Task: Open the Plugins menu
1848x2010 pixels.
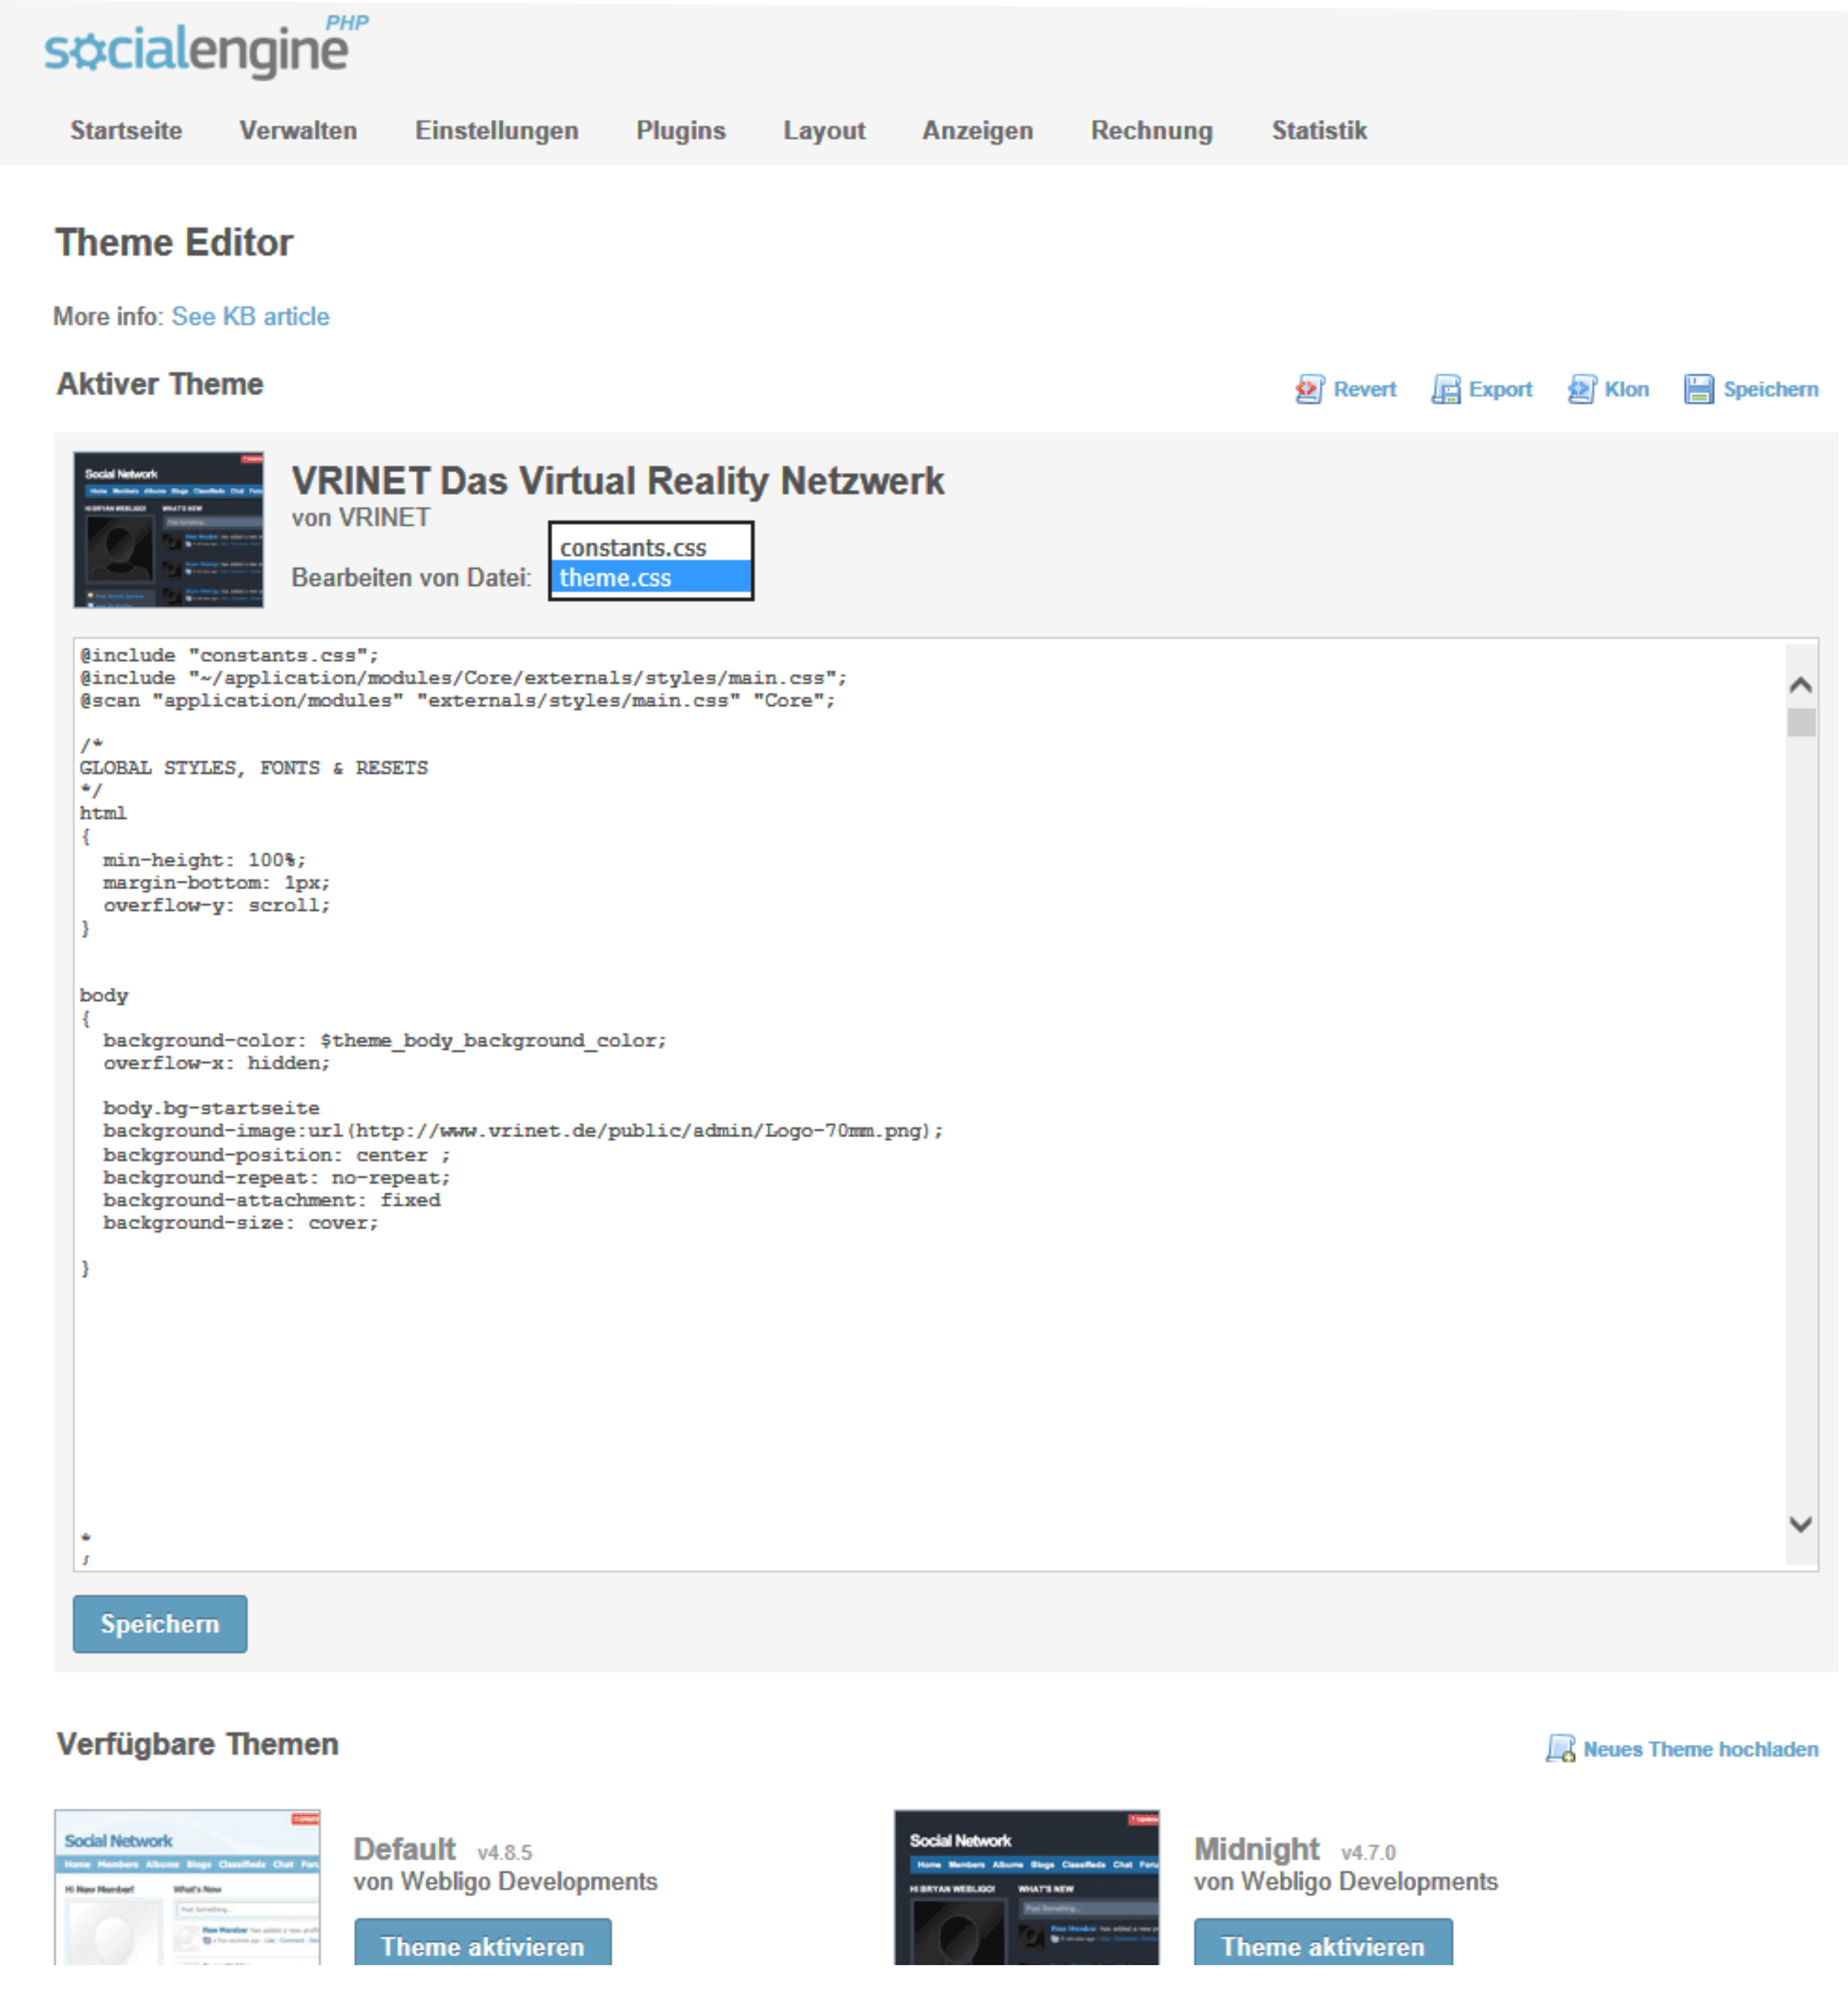Action: [681, 131]
